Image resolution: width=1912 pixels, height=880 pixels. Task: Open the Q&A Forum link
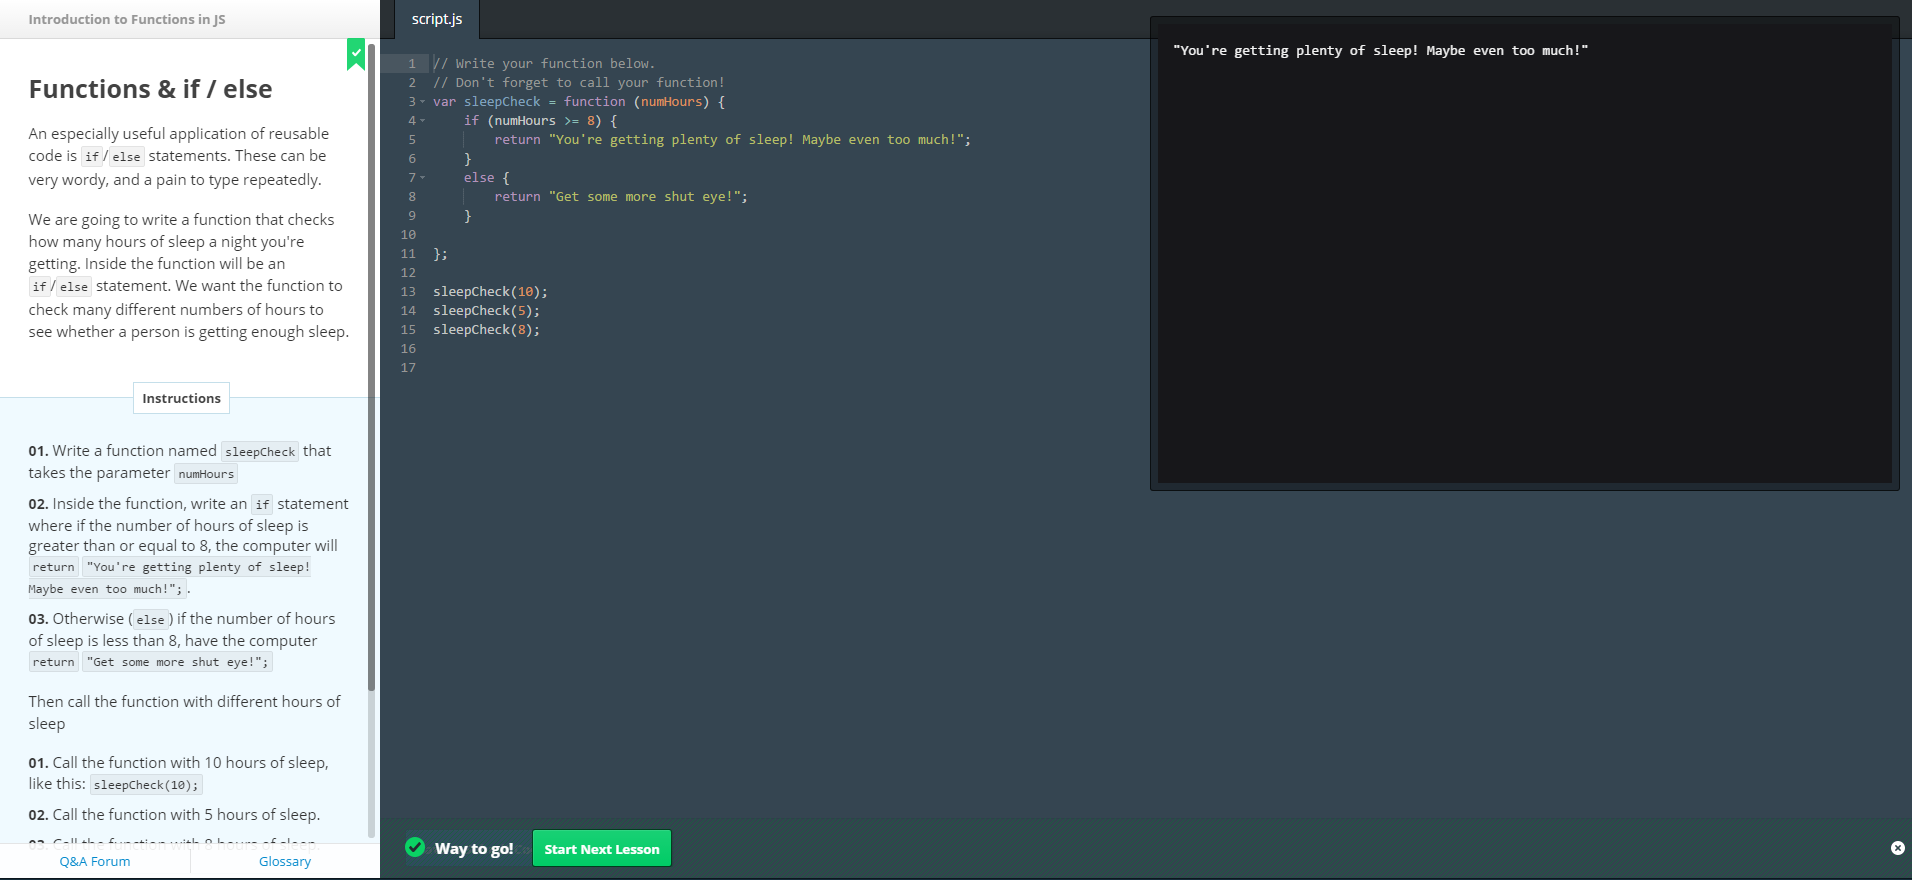95,861
